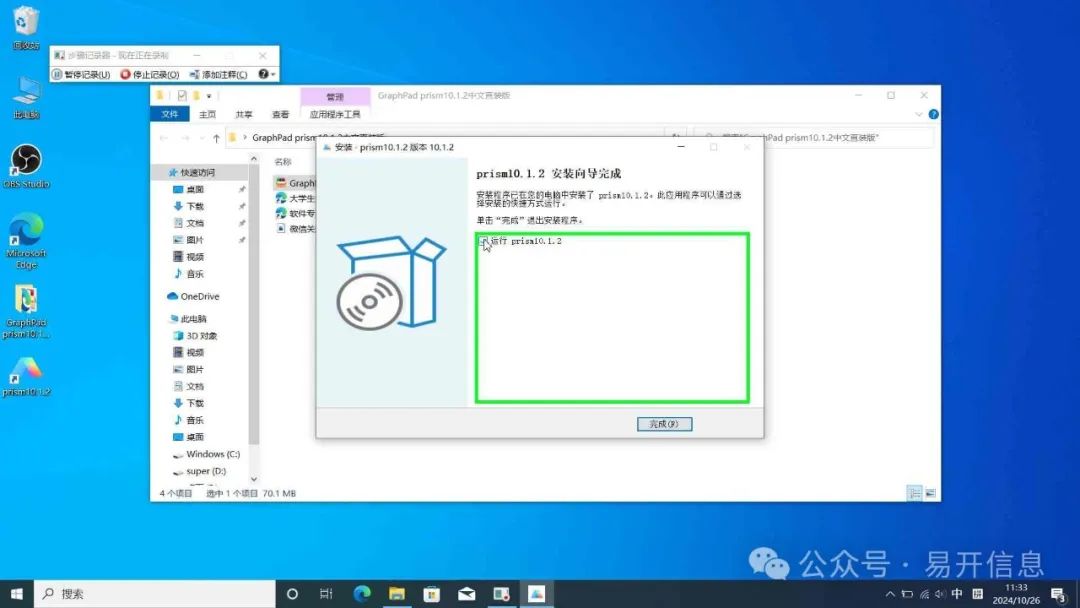This screenshot has height=608, width=1080.
Task: Open the 共享 ribbon tab
Action: tap(244, 114)
